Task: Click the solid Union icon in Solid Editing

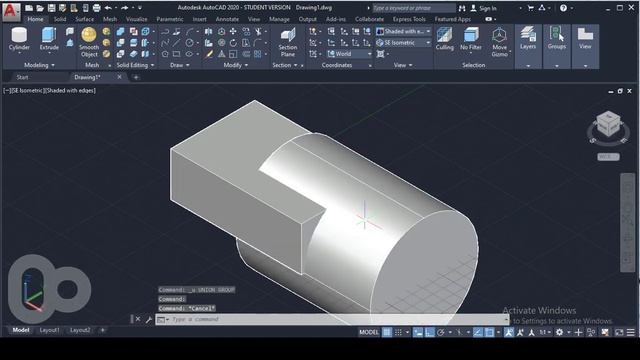Action: pyautogui.click(x=120, y=31)
